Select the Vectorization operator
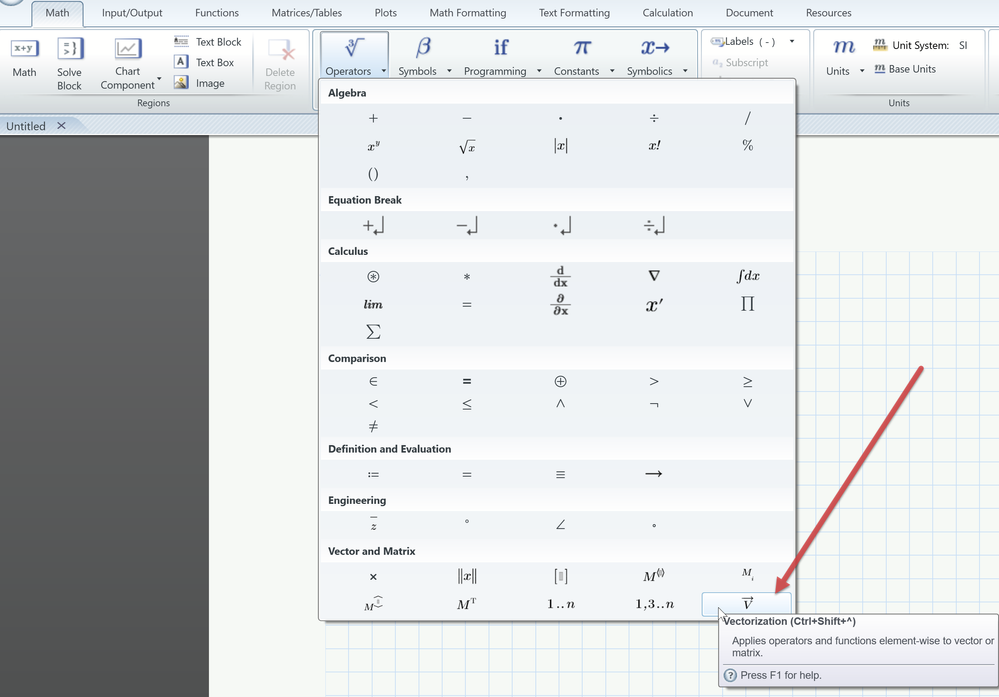Image resolution: width=999 pixels, height=697 pixels. [x=746, y=604]
